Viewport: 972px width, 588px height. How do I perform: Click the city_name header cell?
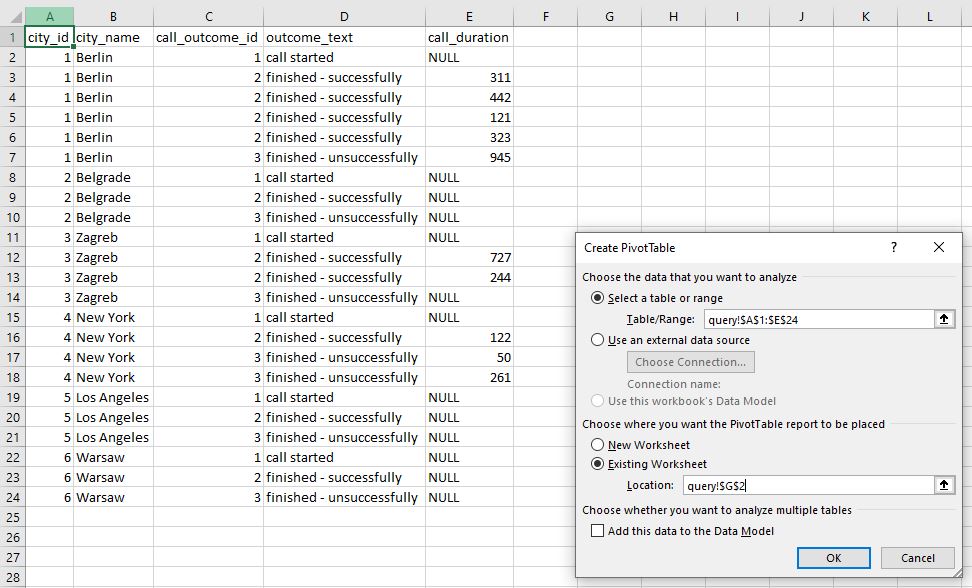(112, 37)
